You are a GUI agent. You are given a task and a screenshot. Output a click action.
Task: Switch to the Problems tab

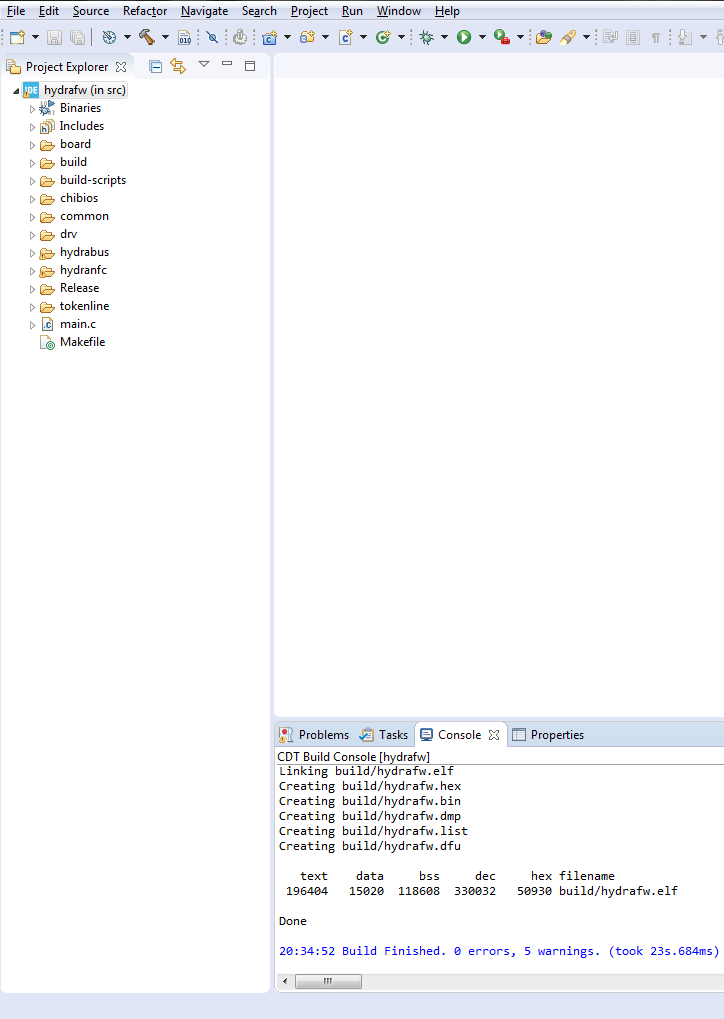315,735
